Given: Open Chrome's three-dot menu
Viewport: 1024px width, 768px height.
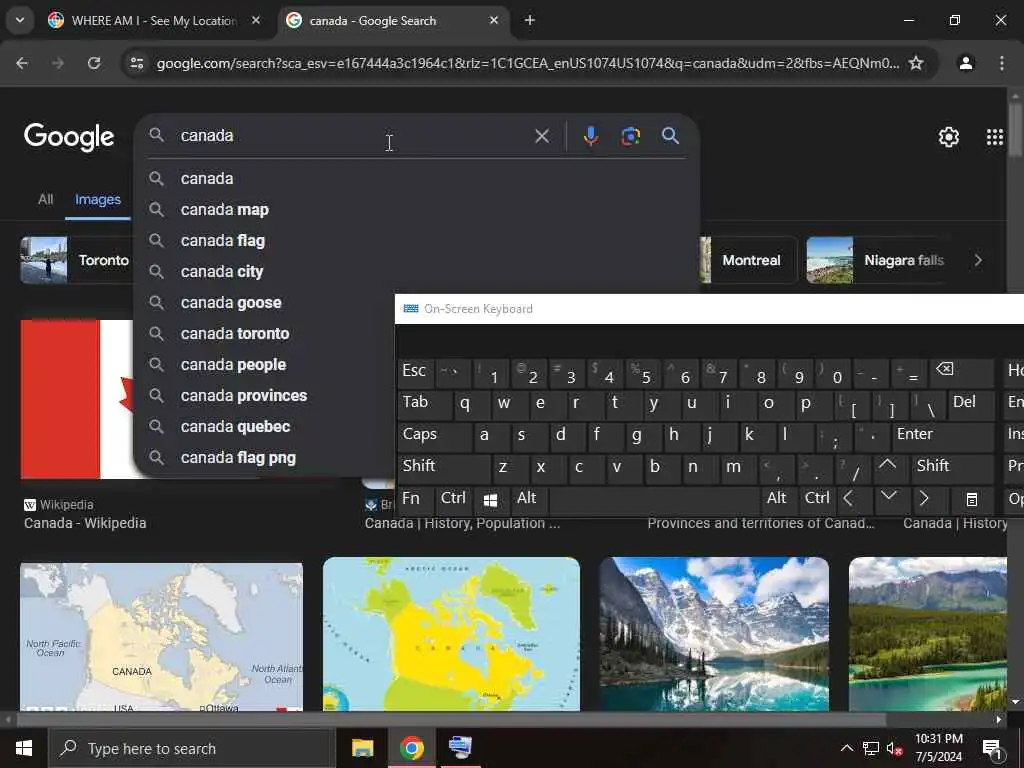Looking at the screenshot, I should (x=1002, y=63).
